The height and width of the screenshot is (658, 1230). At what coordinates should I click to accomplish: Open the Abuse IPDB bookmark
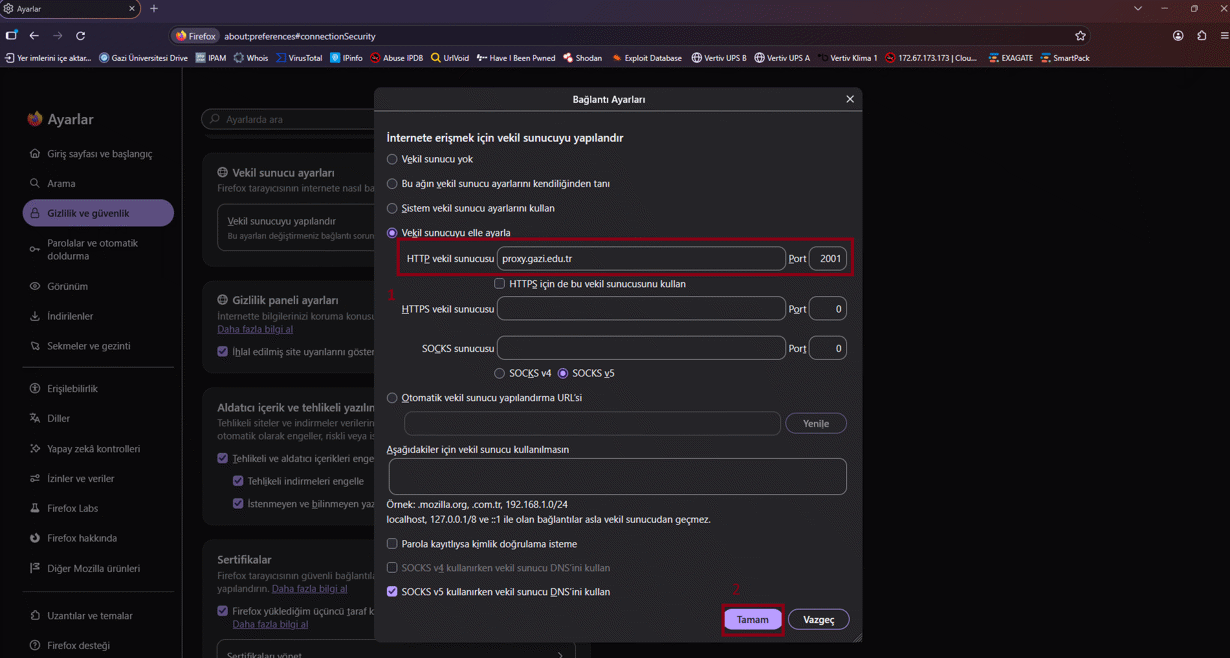pyautogui.click(x=396, y=58)
